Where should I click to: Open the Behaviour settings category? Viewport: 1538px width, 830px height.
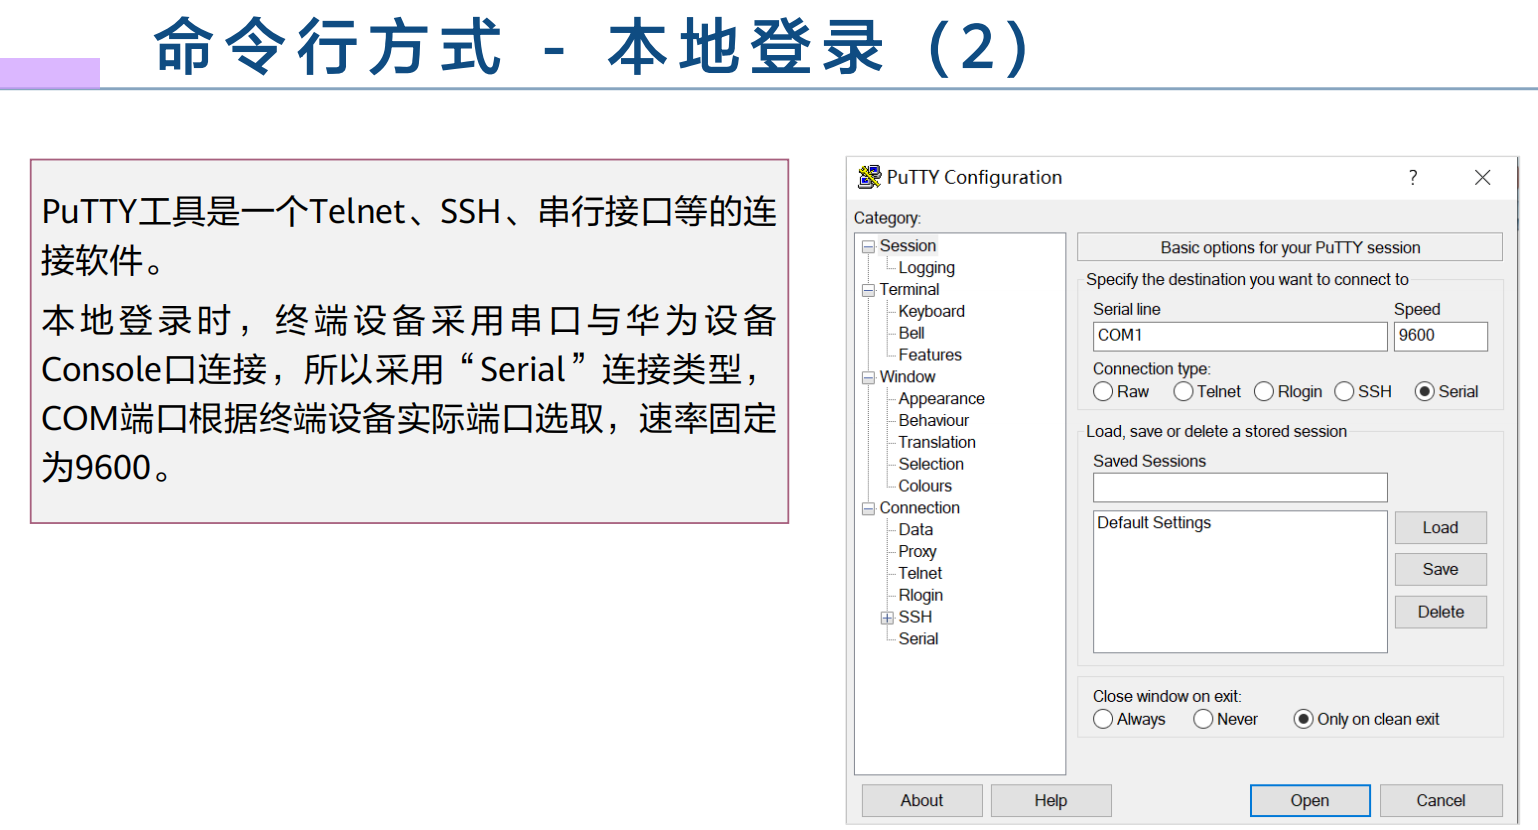click(934, 421)
